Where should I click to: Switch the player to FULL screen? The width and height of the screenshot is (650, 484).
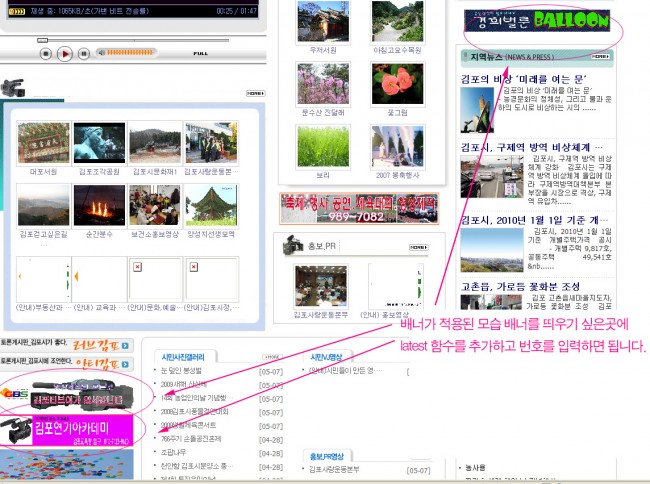click(x=201, y=53)
